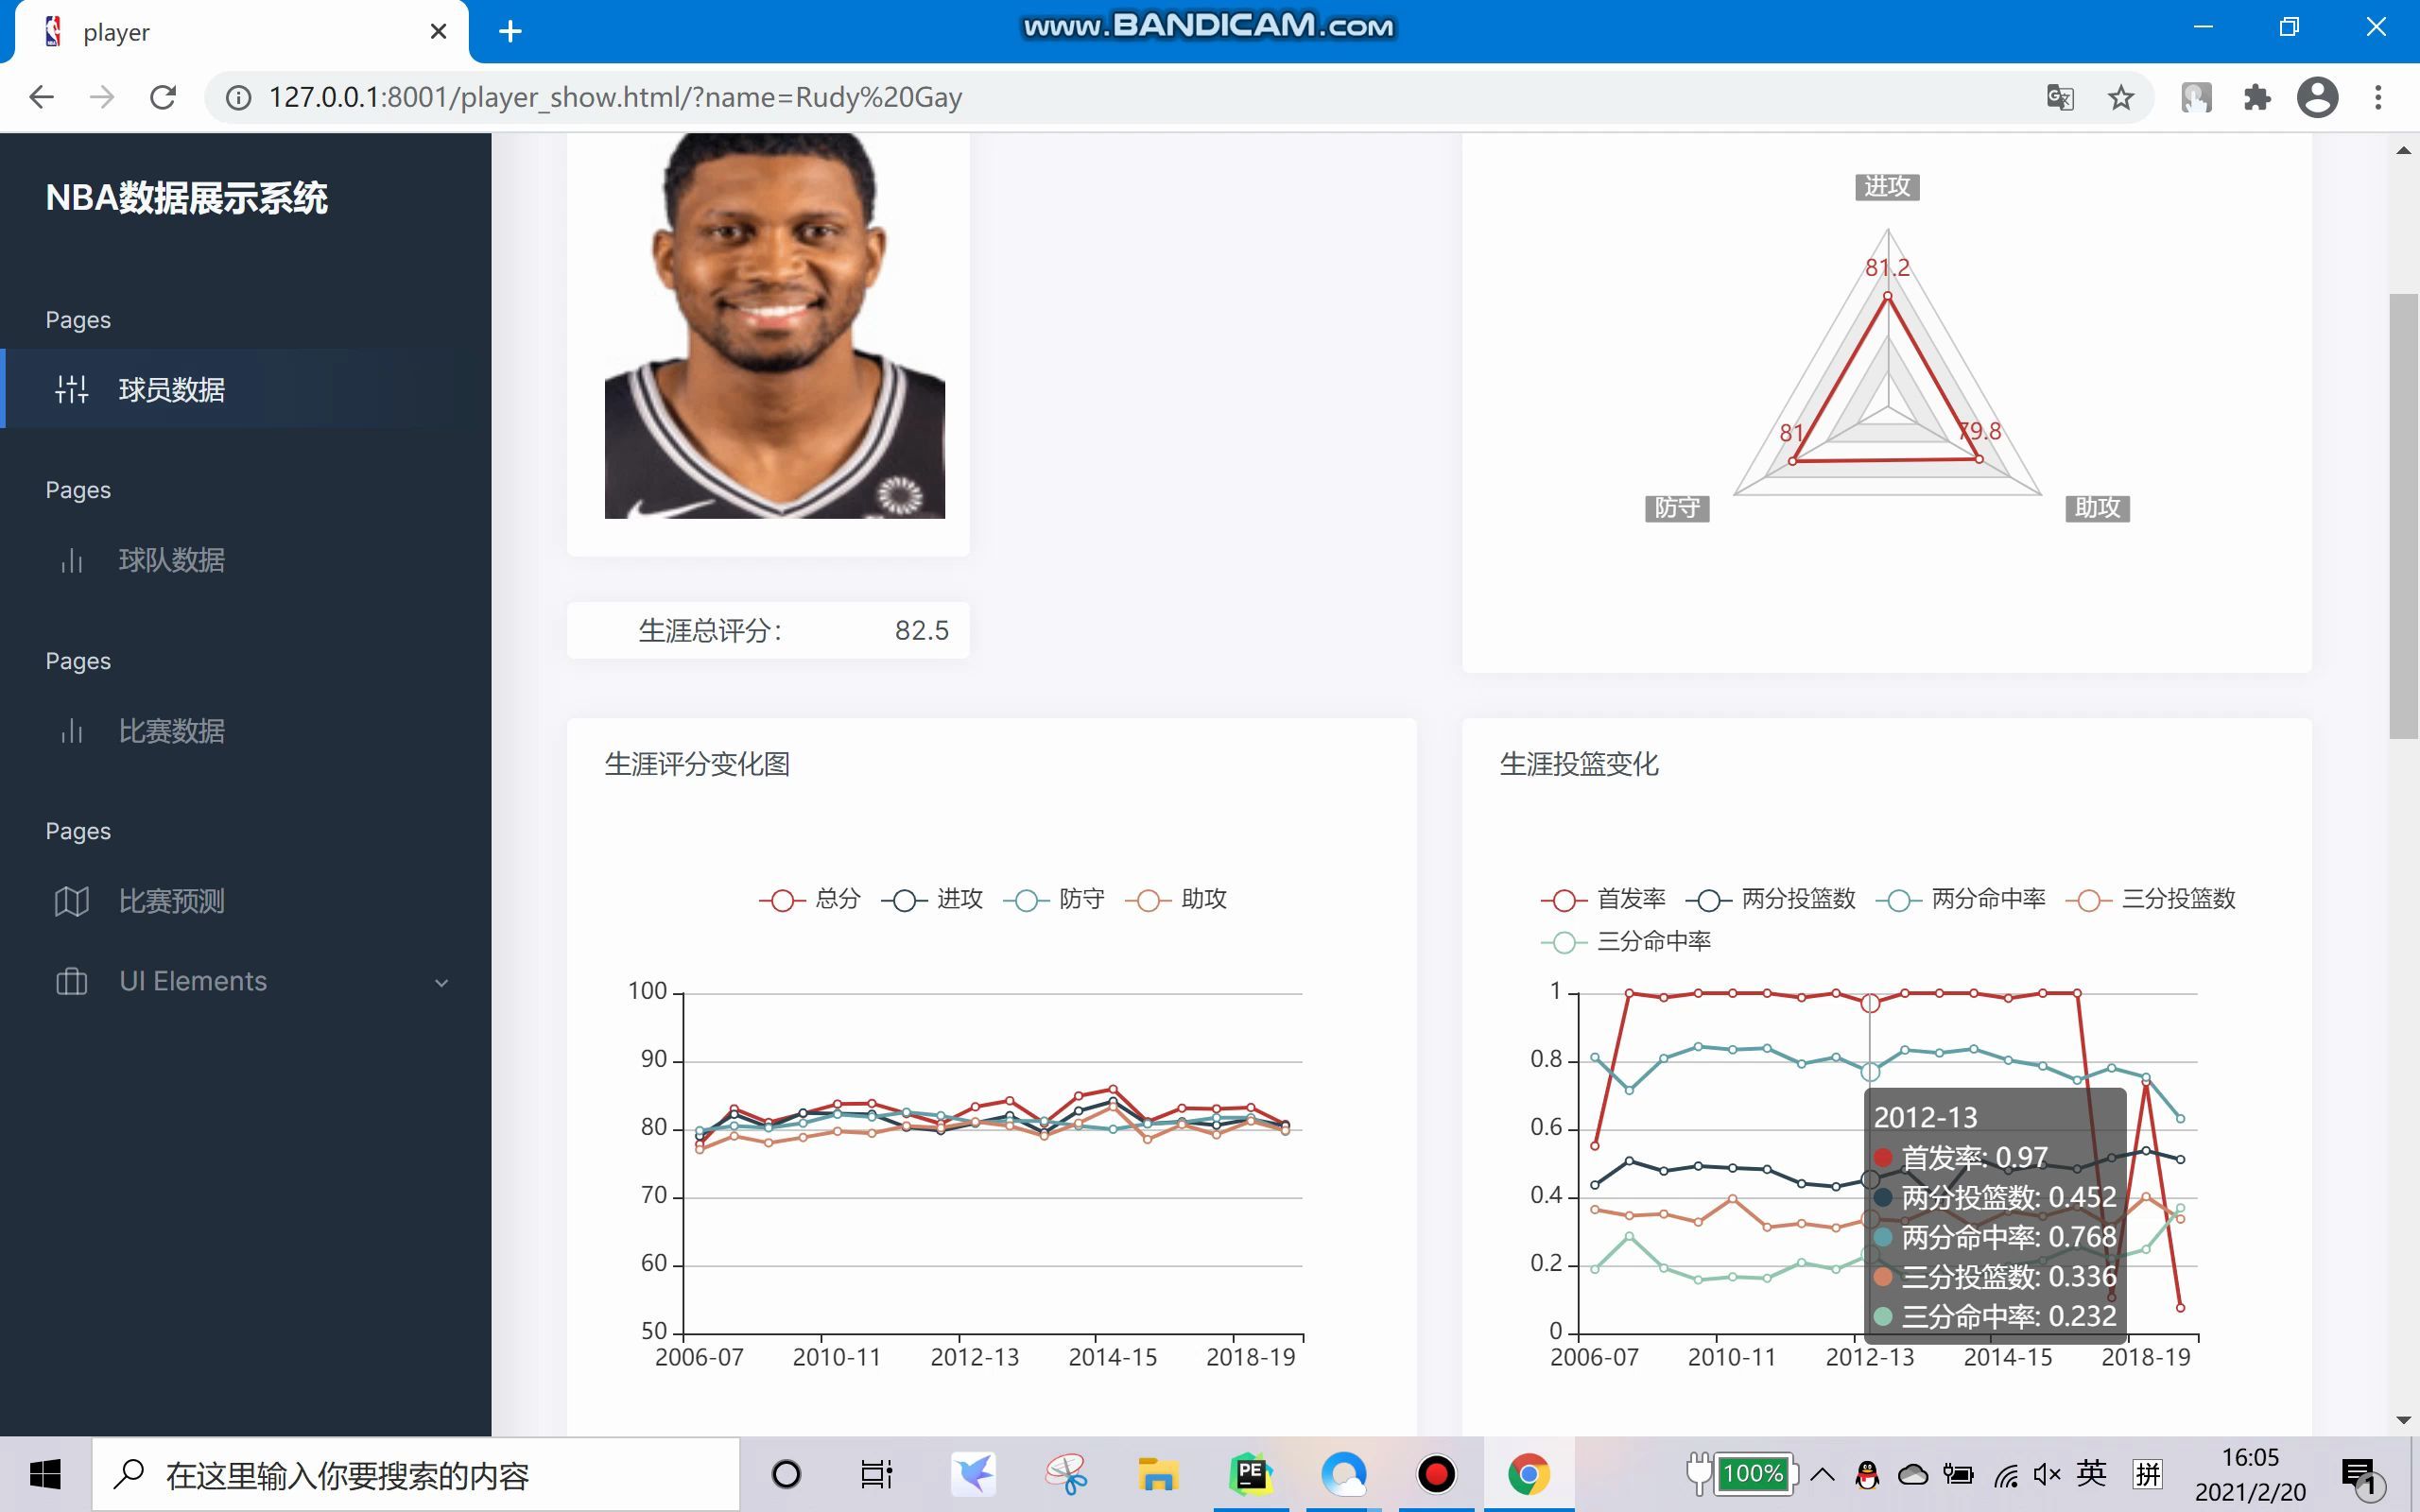This screenshot has width=2420, height=1512.
Task: Open QQ penguin icon in system tray
Action: point(1867,1473)
